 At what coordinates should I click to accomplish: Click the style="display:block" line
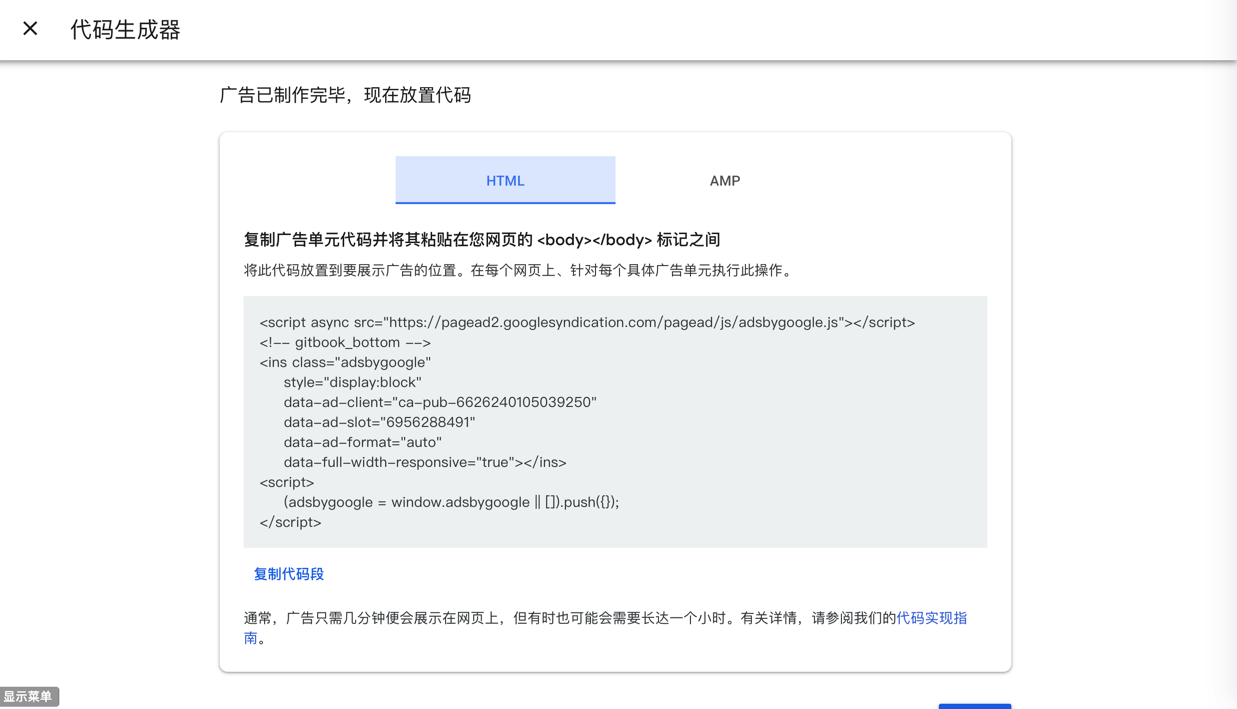352,382
